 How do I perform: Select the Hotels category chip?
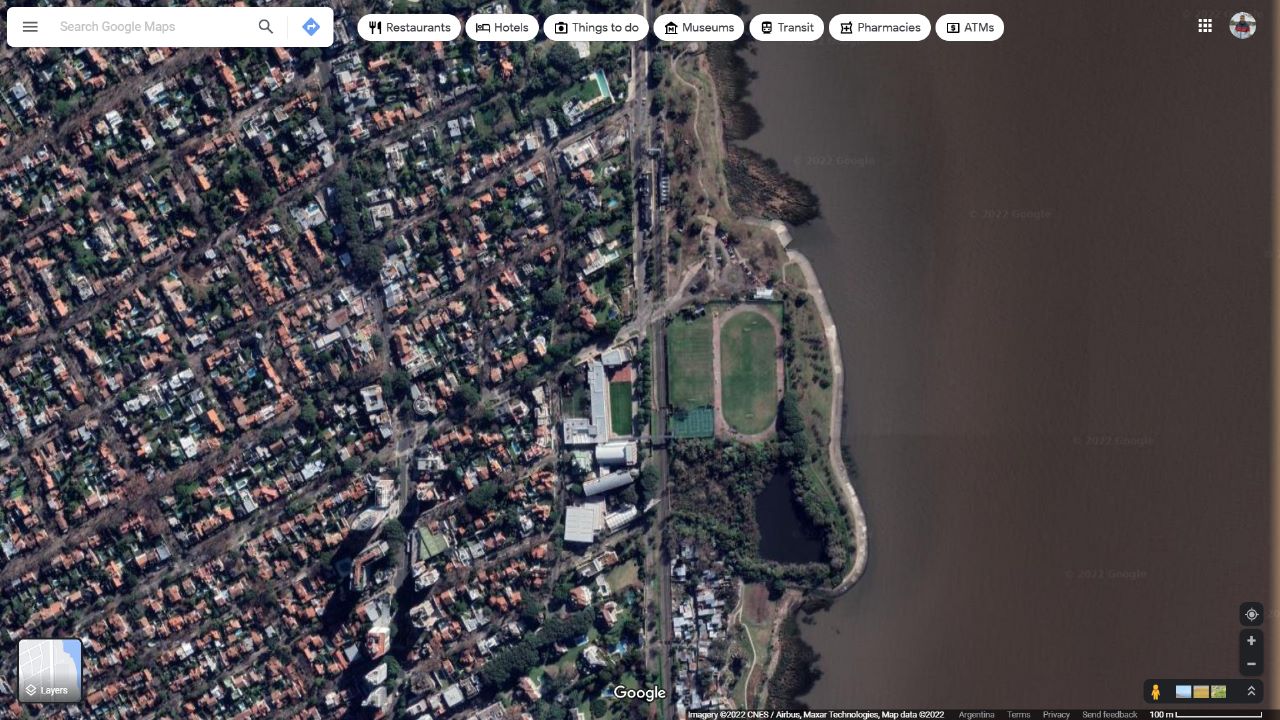(x=502, y=28)
